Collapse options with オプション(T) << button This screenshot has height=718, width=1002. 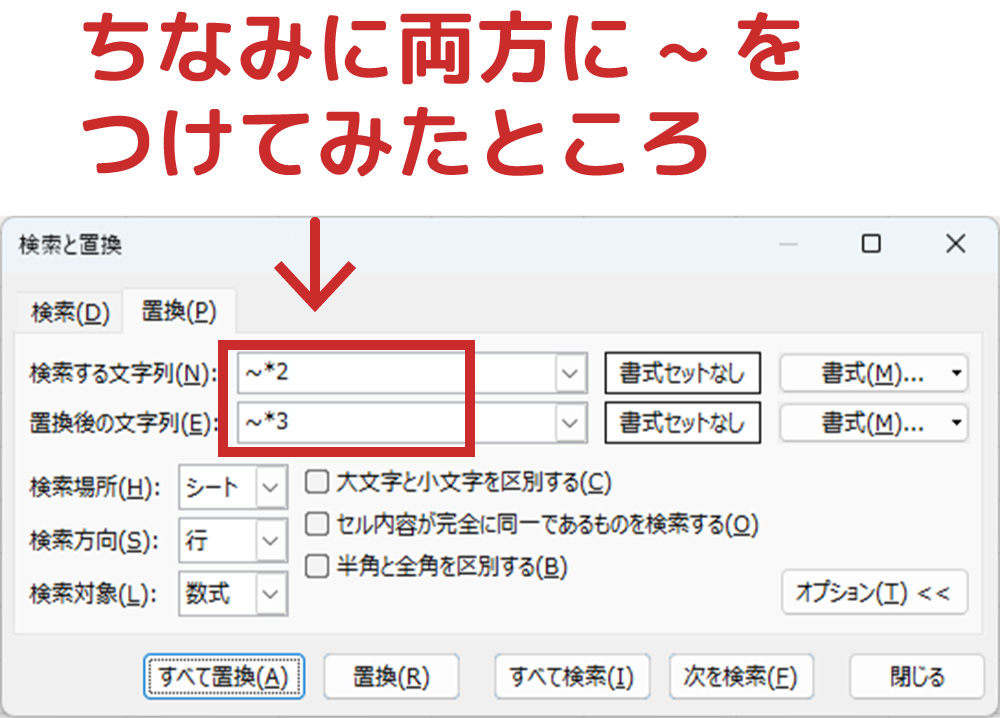(874, 593)
